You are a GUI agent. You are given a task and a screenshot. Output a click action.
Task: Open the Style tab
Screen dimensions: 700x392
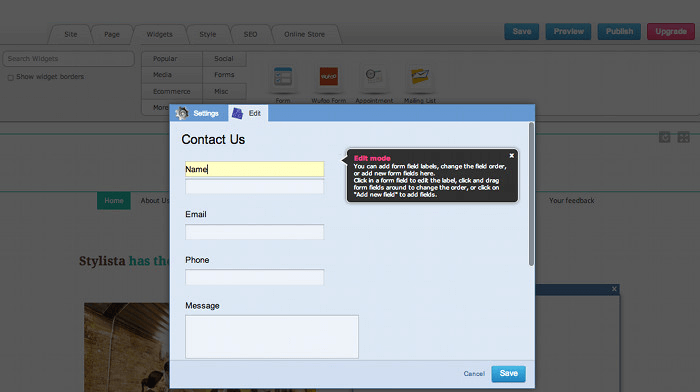click(x=208, y=34)
